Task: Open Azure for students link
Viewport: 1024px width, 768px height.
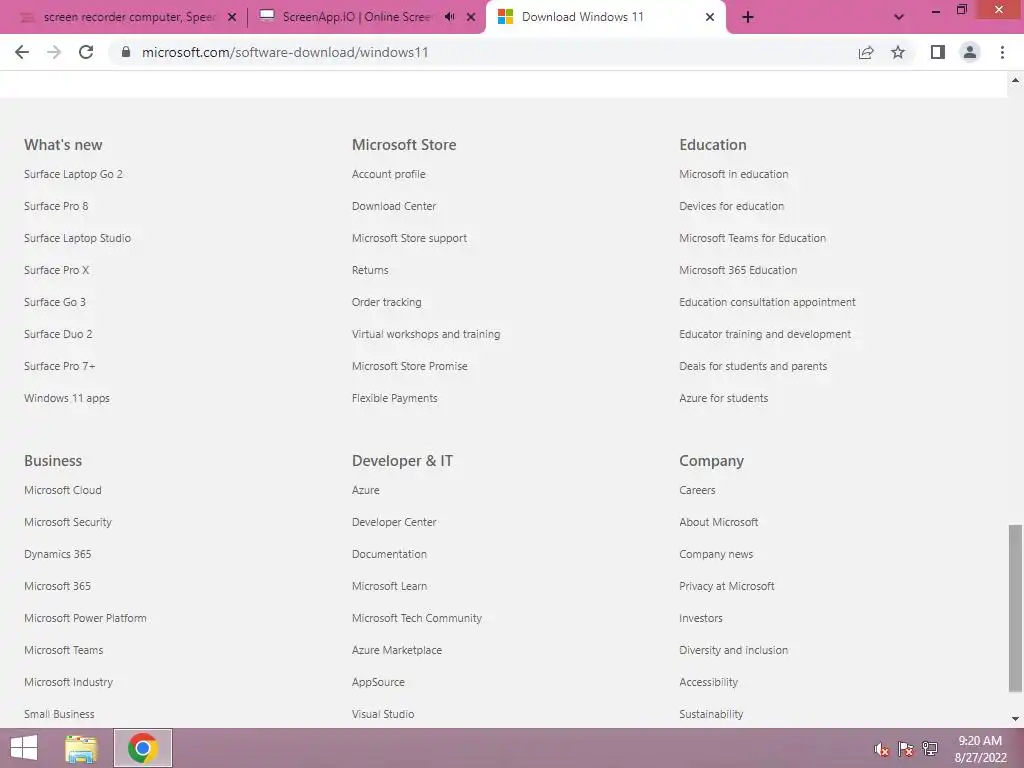Action: point(724,398)
